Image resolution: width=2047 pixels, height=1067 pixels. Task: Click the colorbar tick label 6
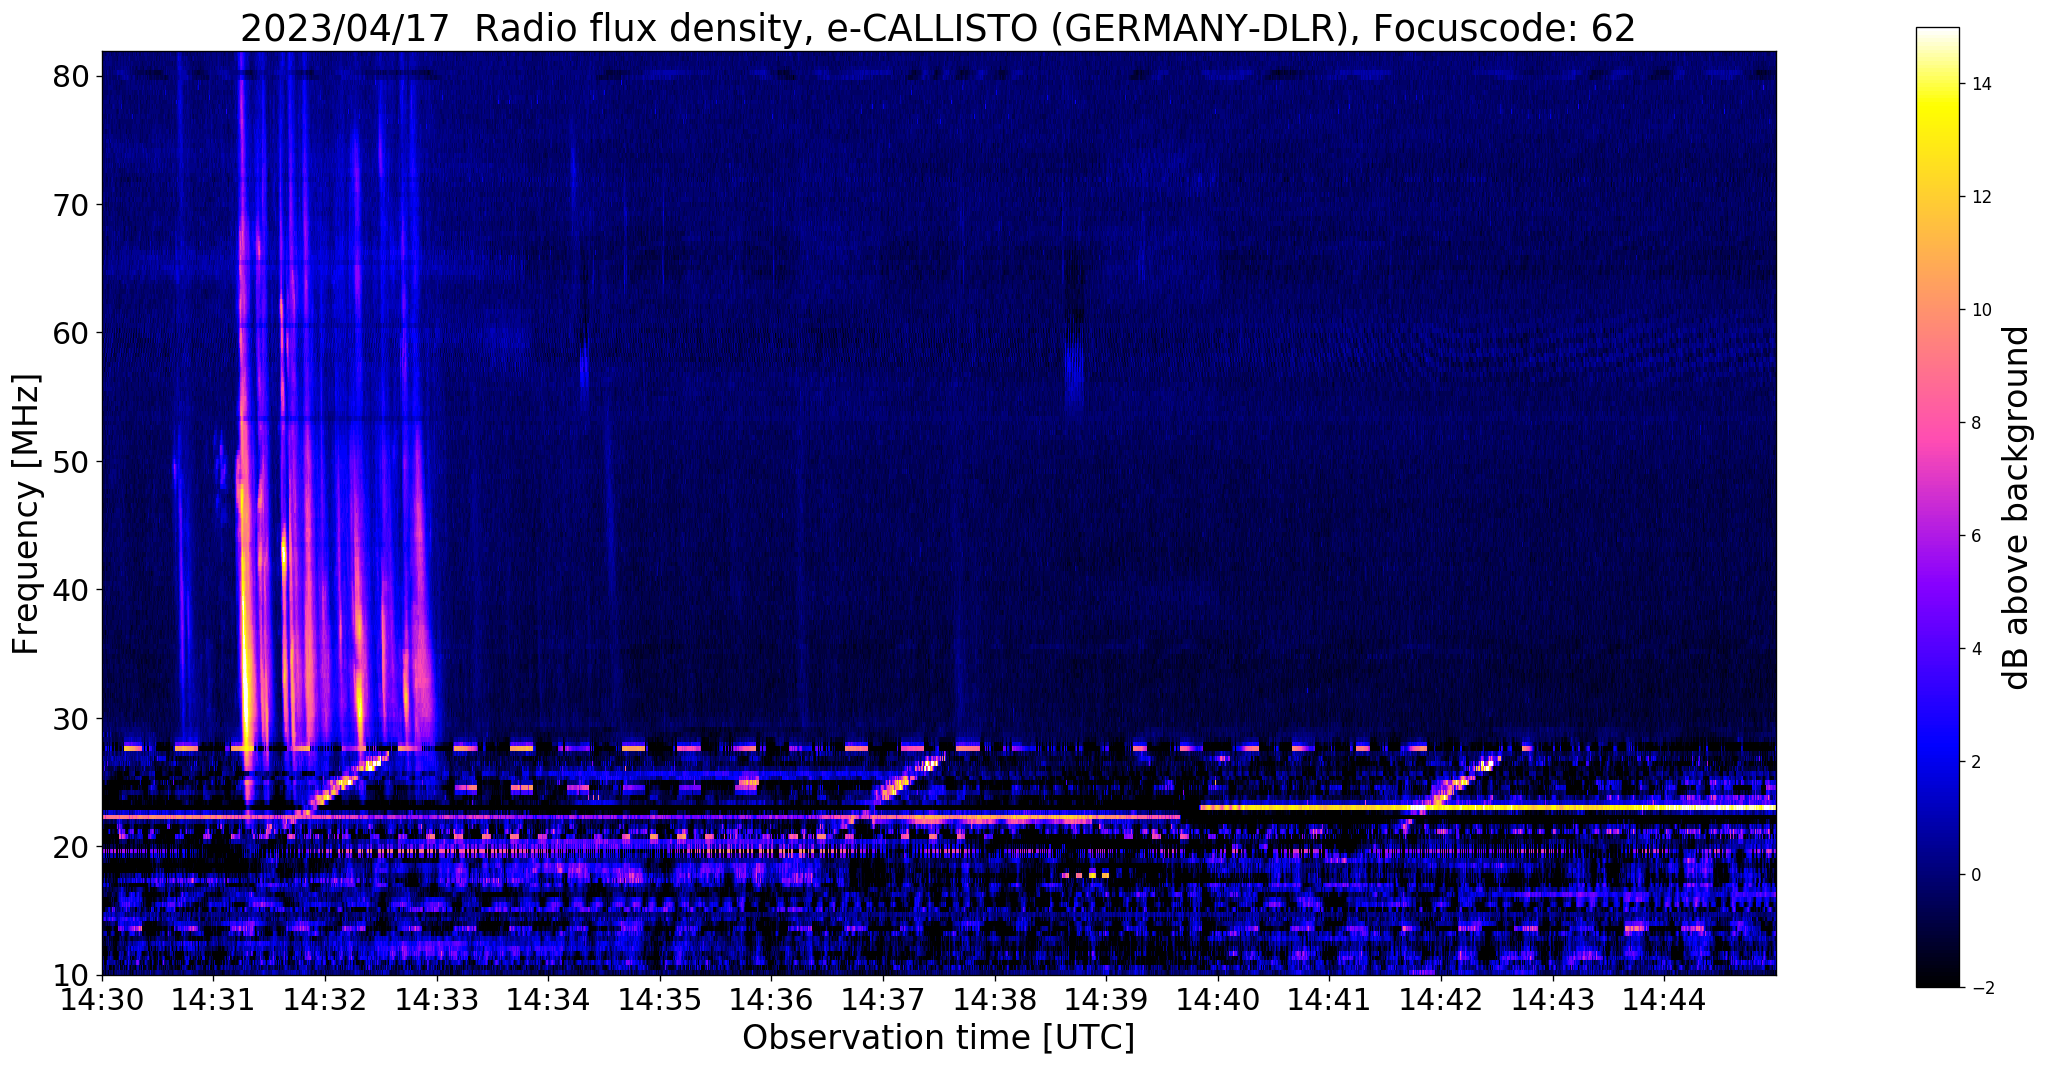click(1975, 536)
